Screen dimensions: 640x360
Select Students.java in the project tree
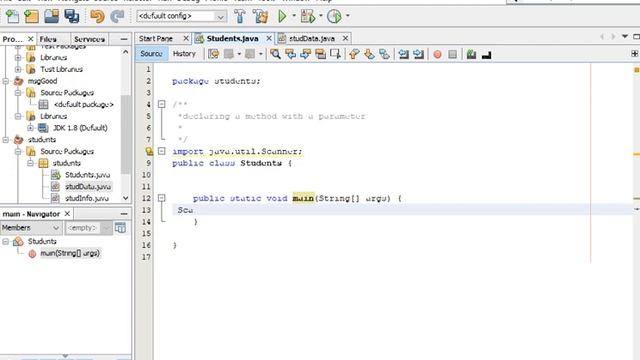[x=87, y=175]
